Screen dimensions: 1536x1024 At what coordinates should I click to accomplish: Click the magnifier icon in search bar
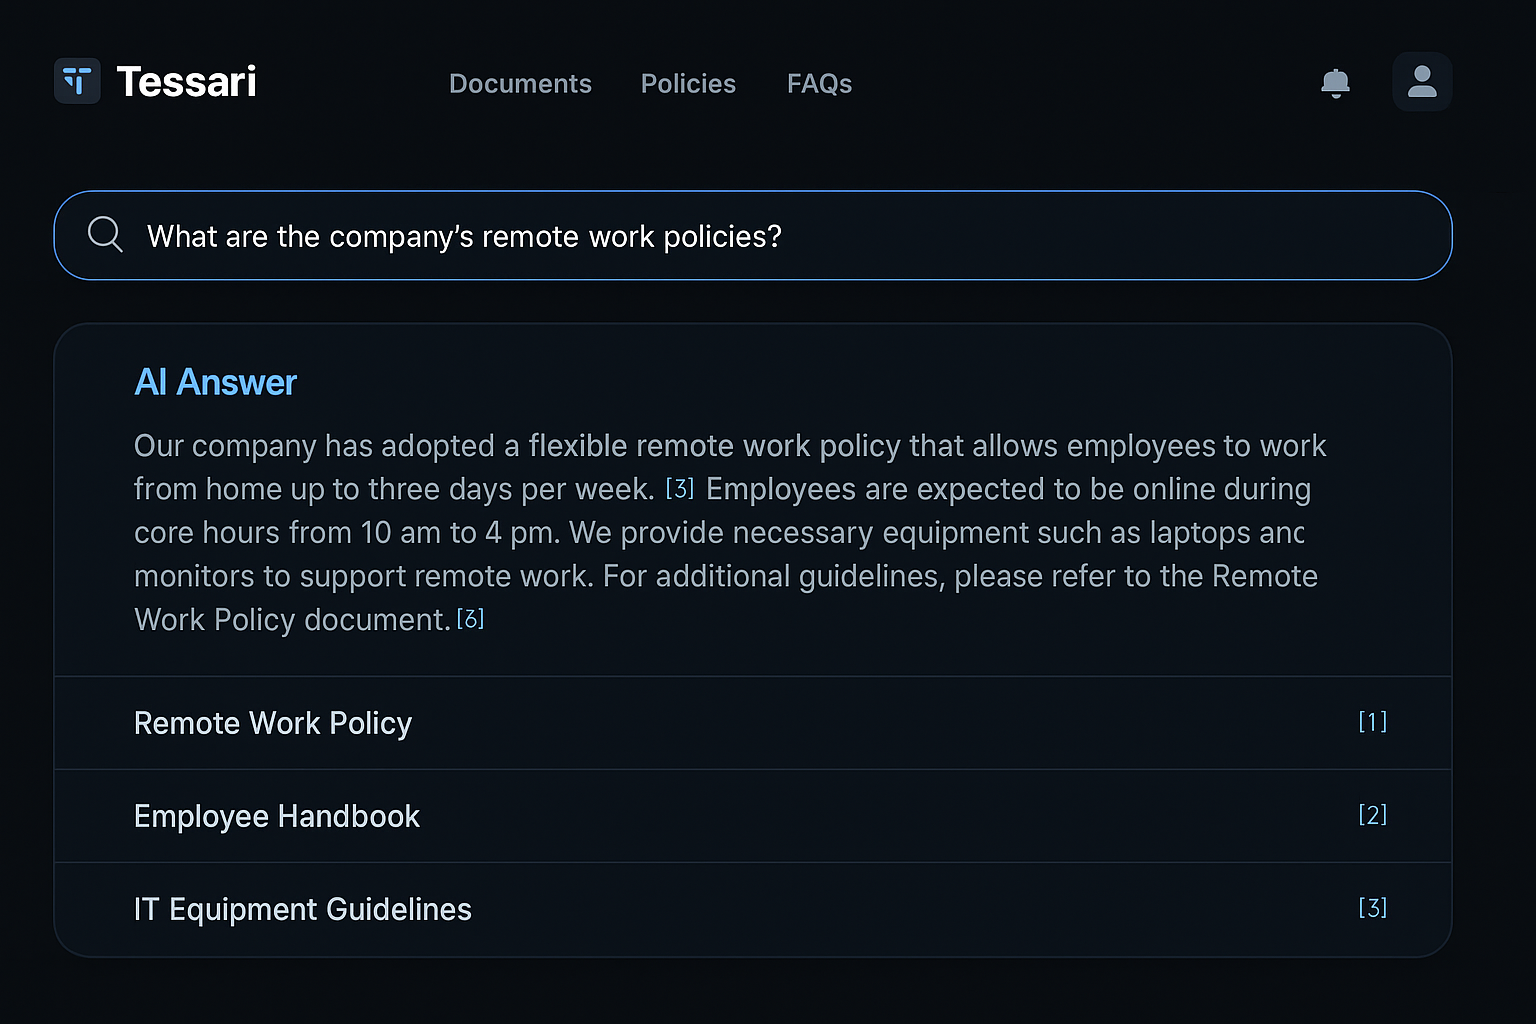point(105,235)
